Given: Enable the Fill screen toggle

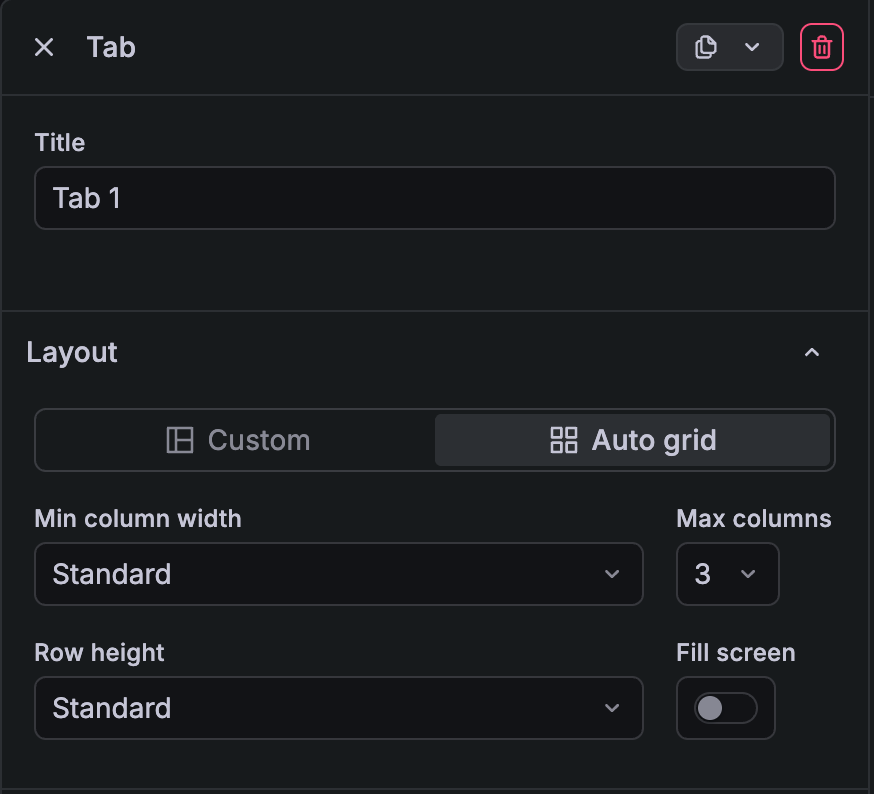Looking at the screenshot, I should [725, 708].
